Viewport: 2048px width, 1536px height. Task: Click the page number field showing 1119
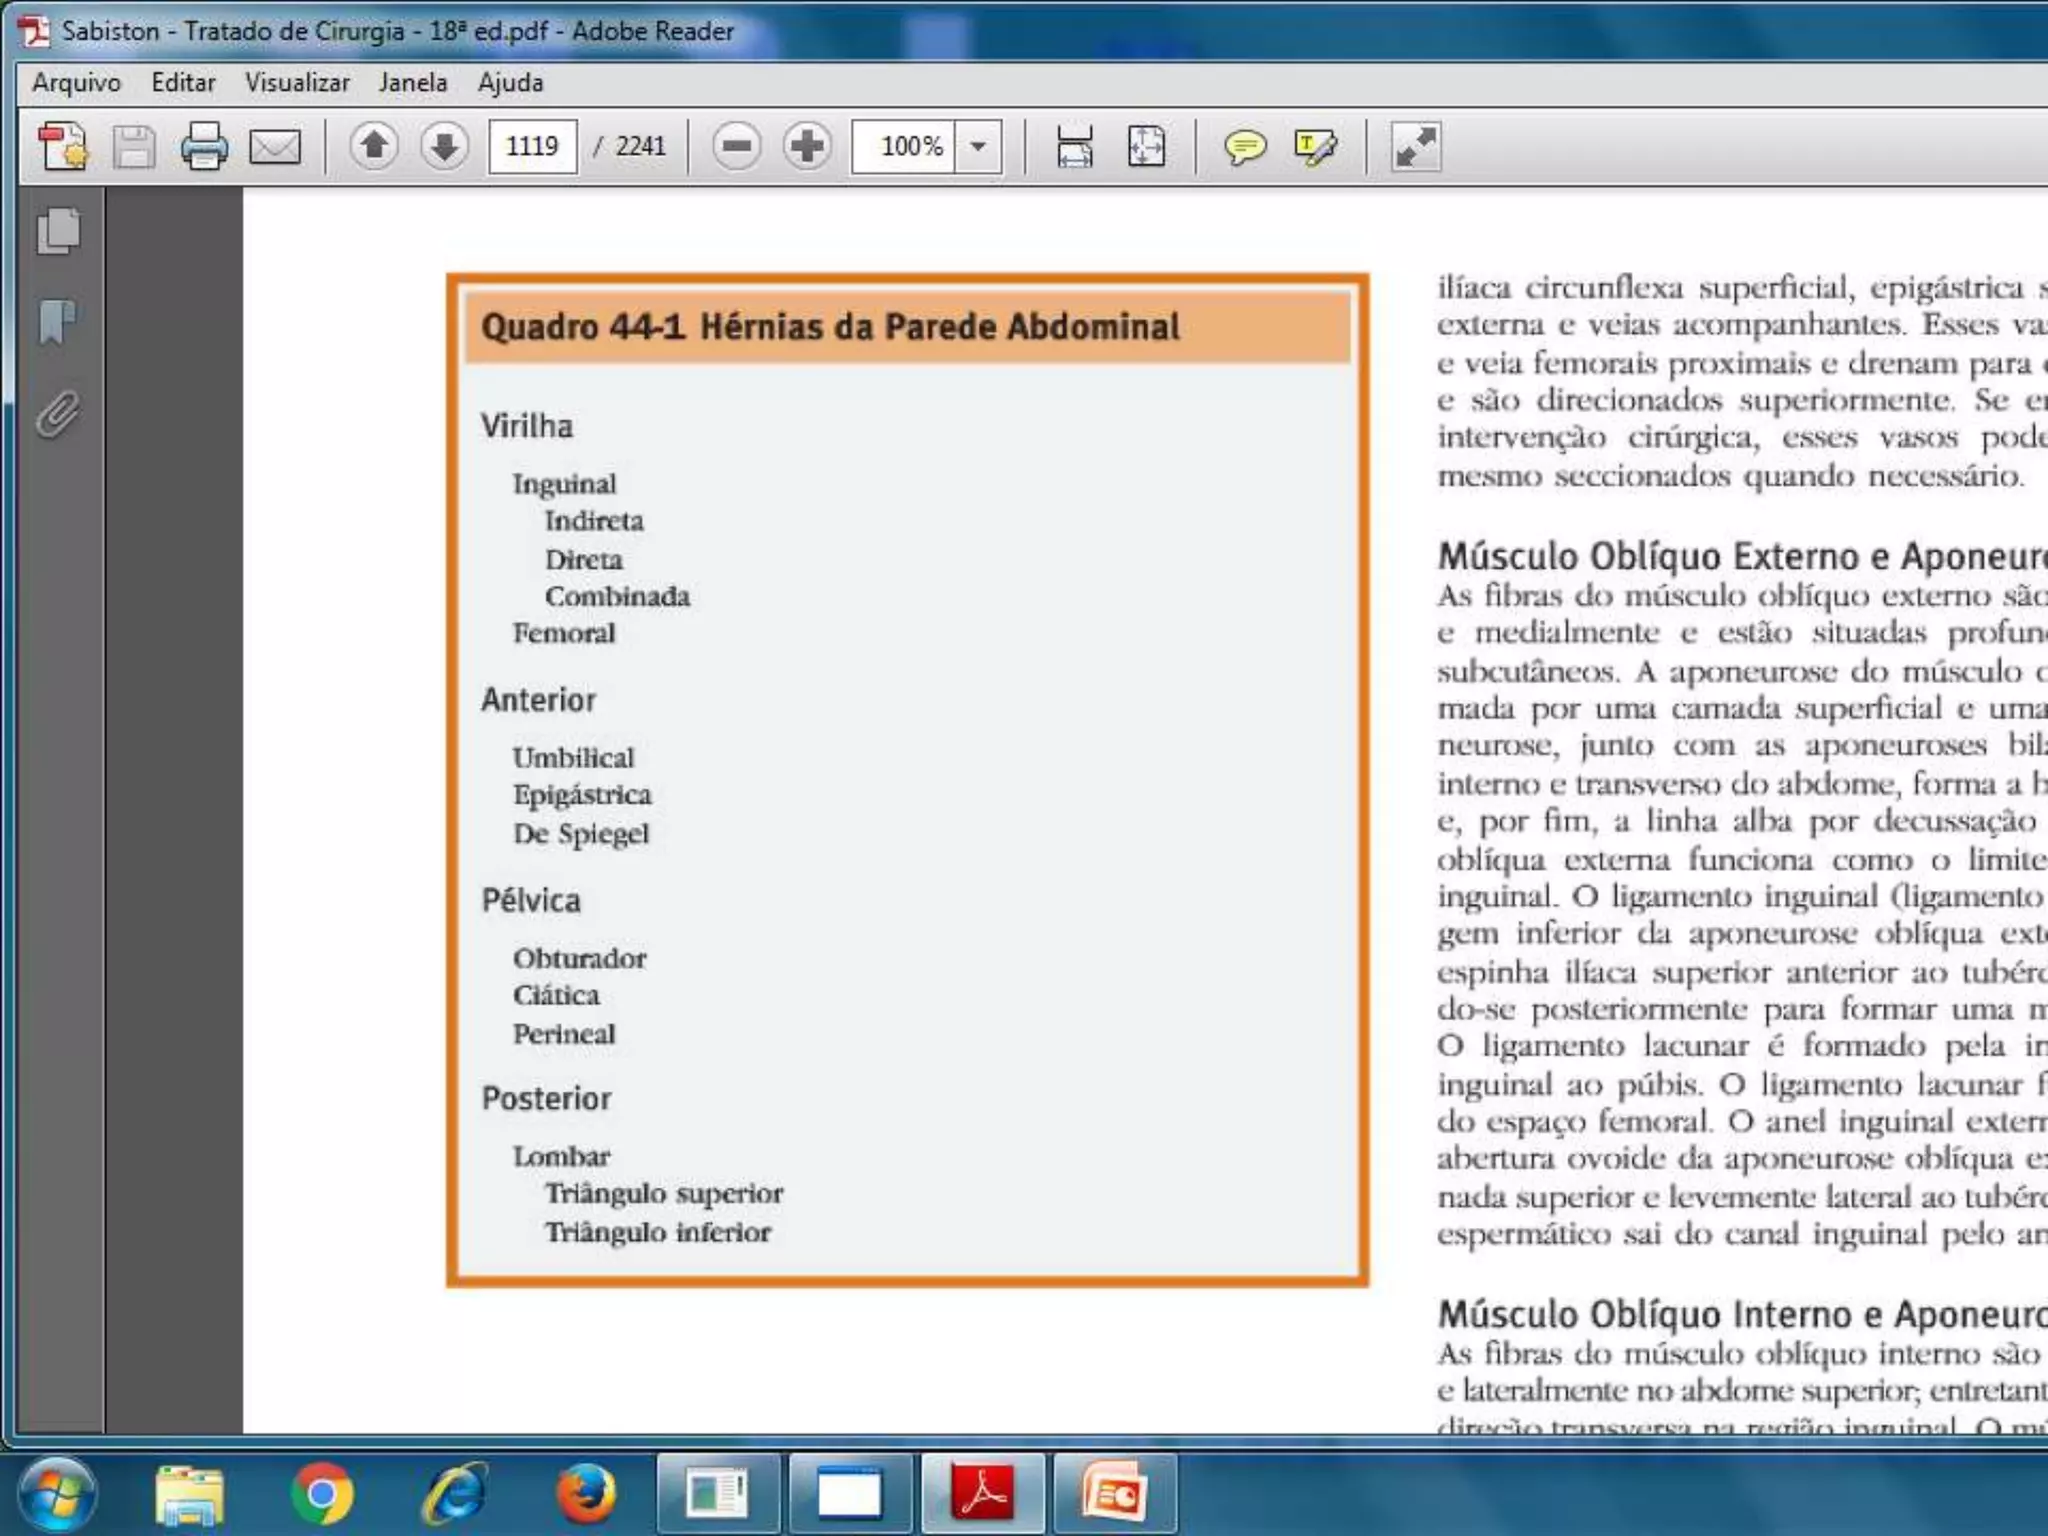click(532, 147)
